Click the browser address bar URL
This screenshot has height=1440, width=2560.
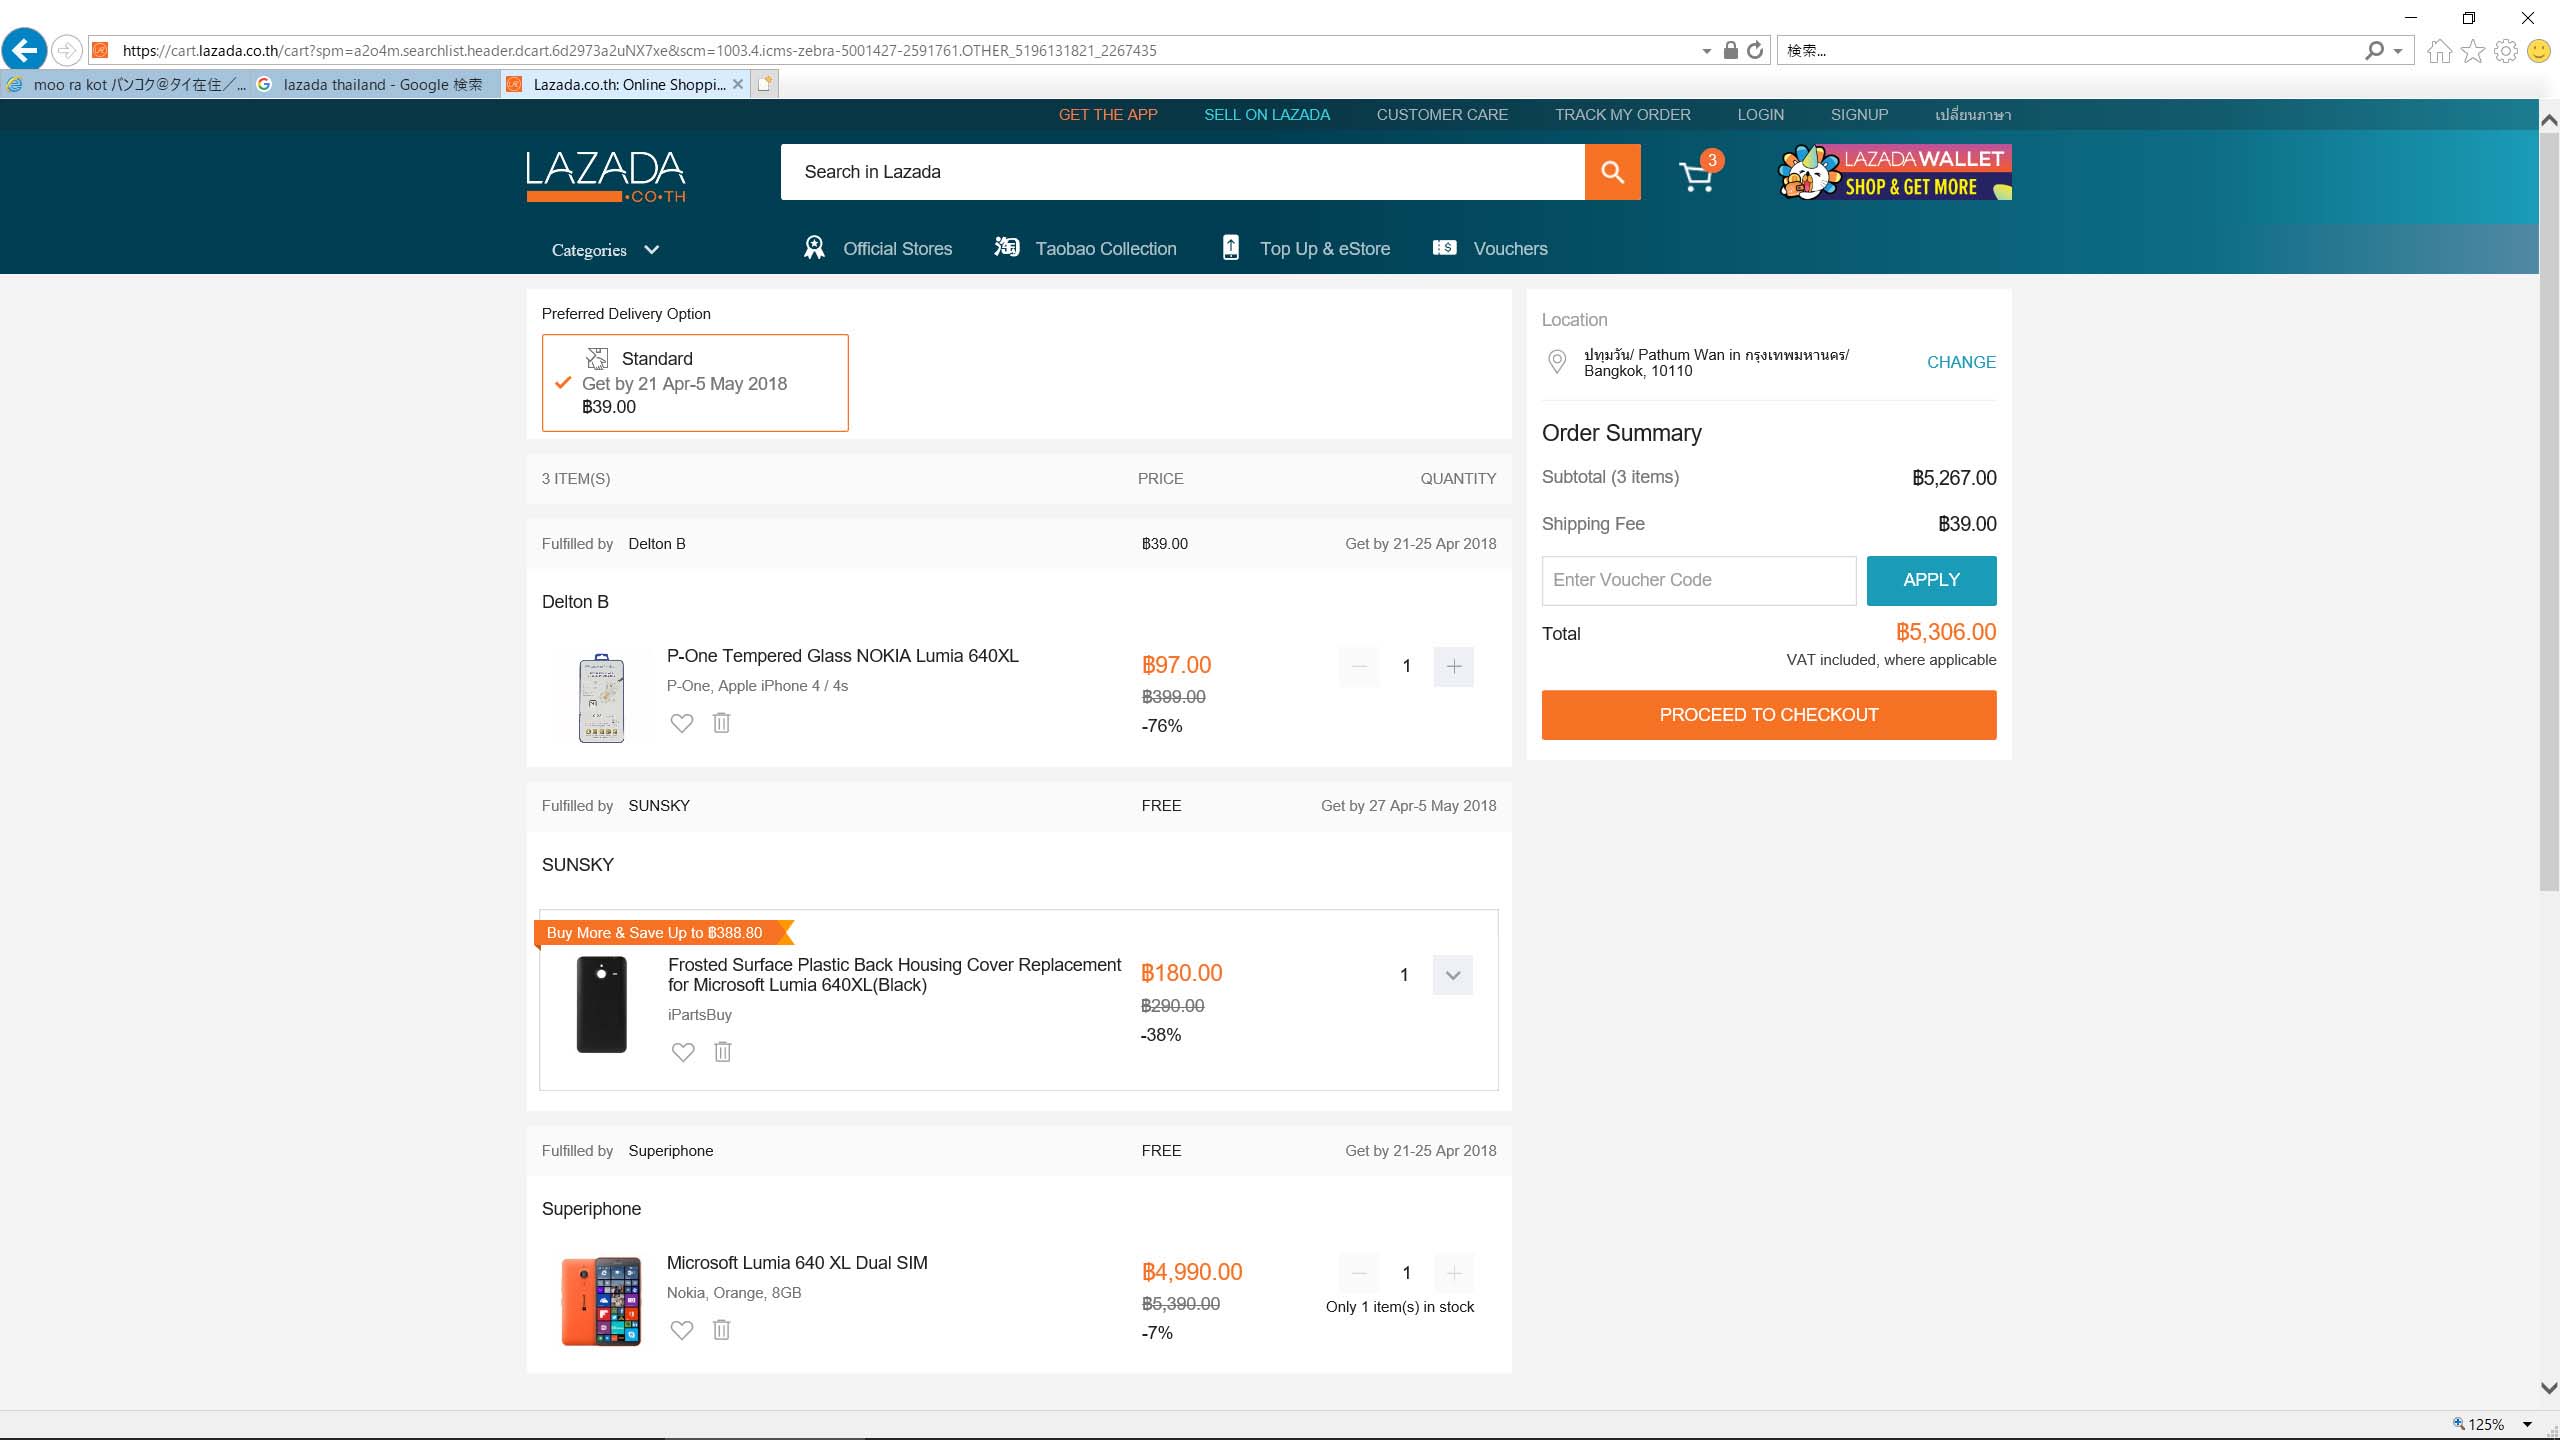point(640,50)
